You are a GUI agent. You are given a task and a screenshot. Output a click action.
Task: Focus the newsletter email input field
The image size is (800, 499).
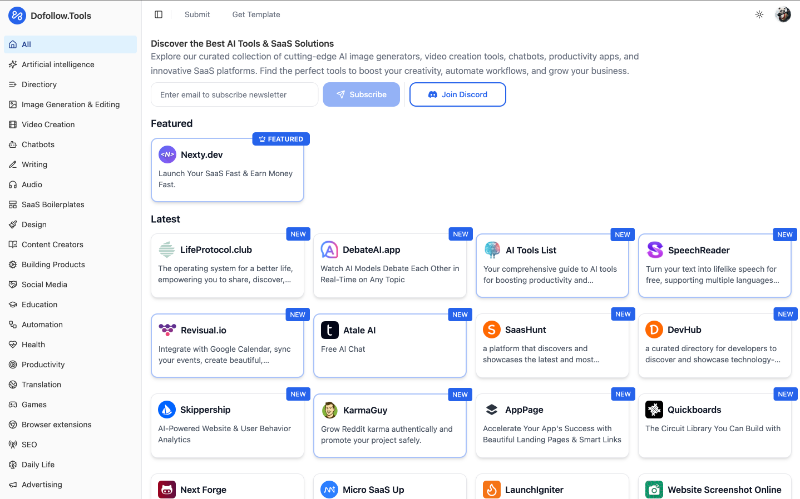[x=234, y=95]
